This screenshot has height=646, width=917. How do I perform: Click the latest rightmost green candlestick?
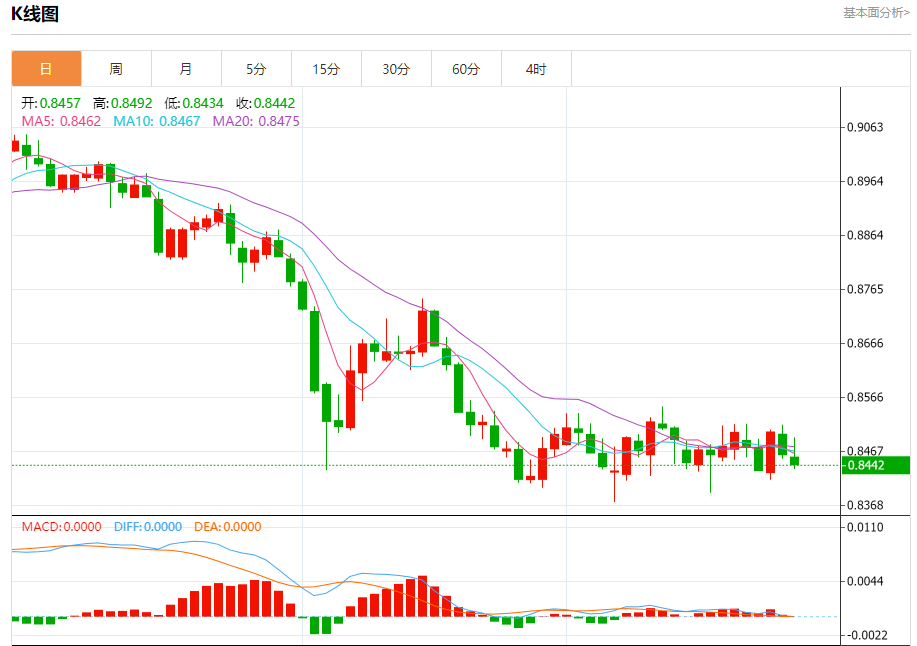point(794,461)
